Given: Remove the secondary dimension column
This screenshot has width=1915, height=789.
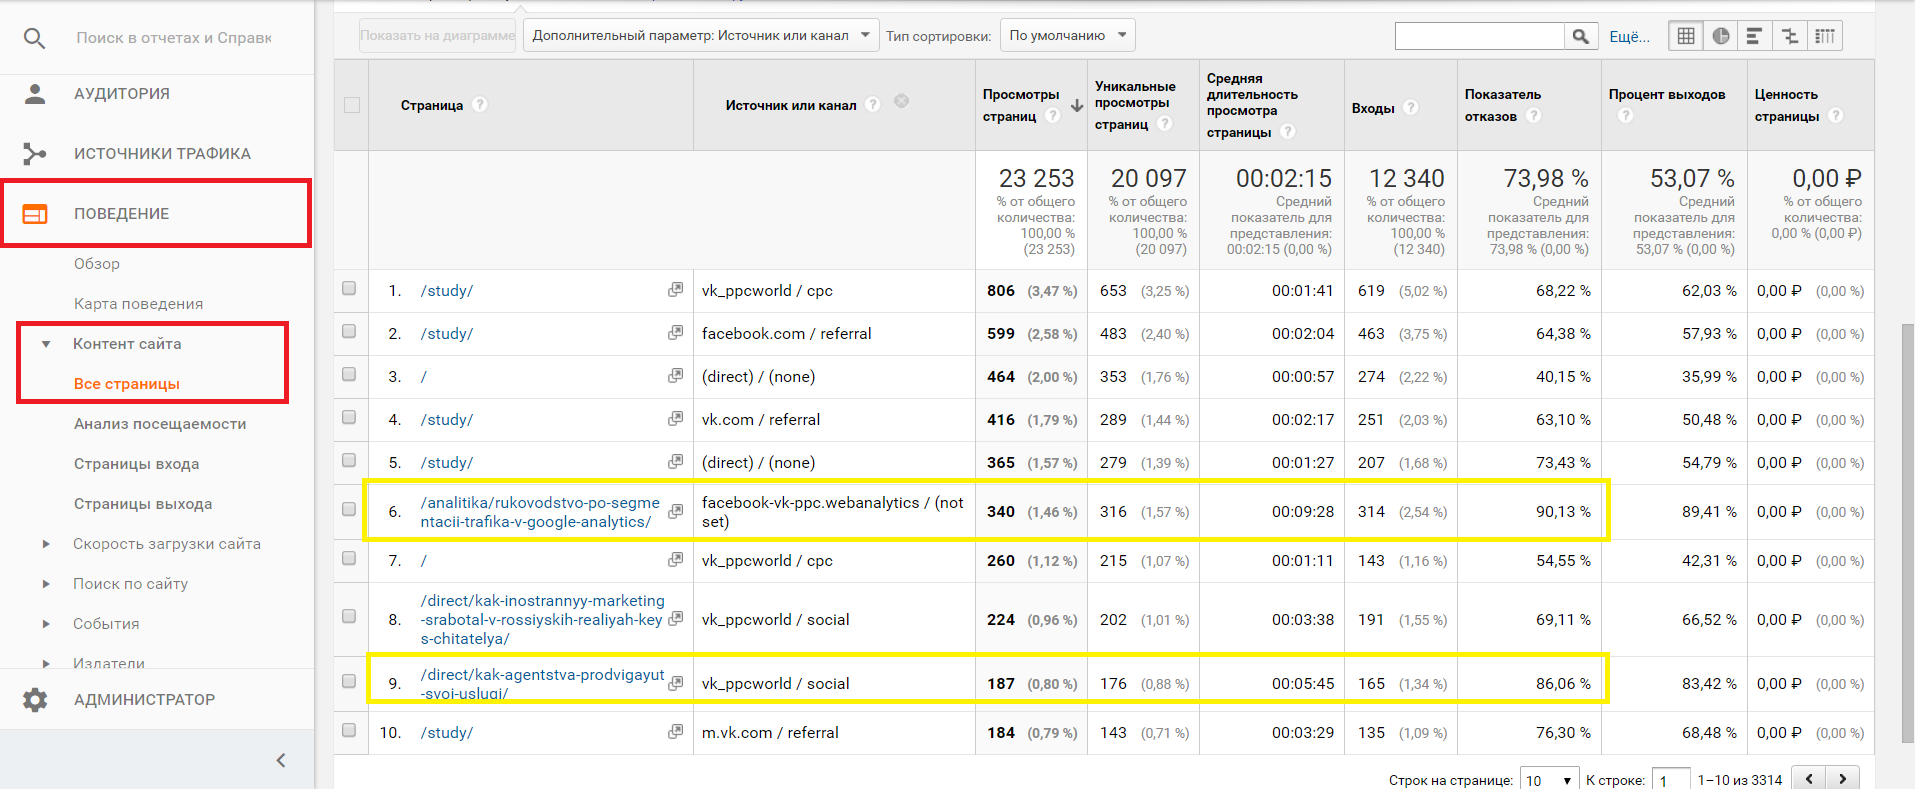Looking at the screenshot, I should (x=902, y=101).
